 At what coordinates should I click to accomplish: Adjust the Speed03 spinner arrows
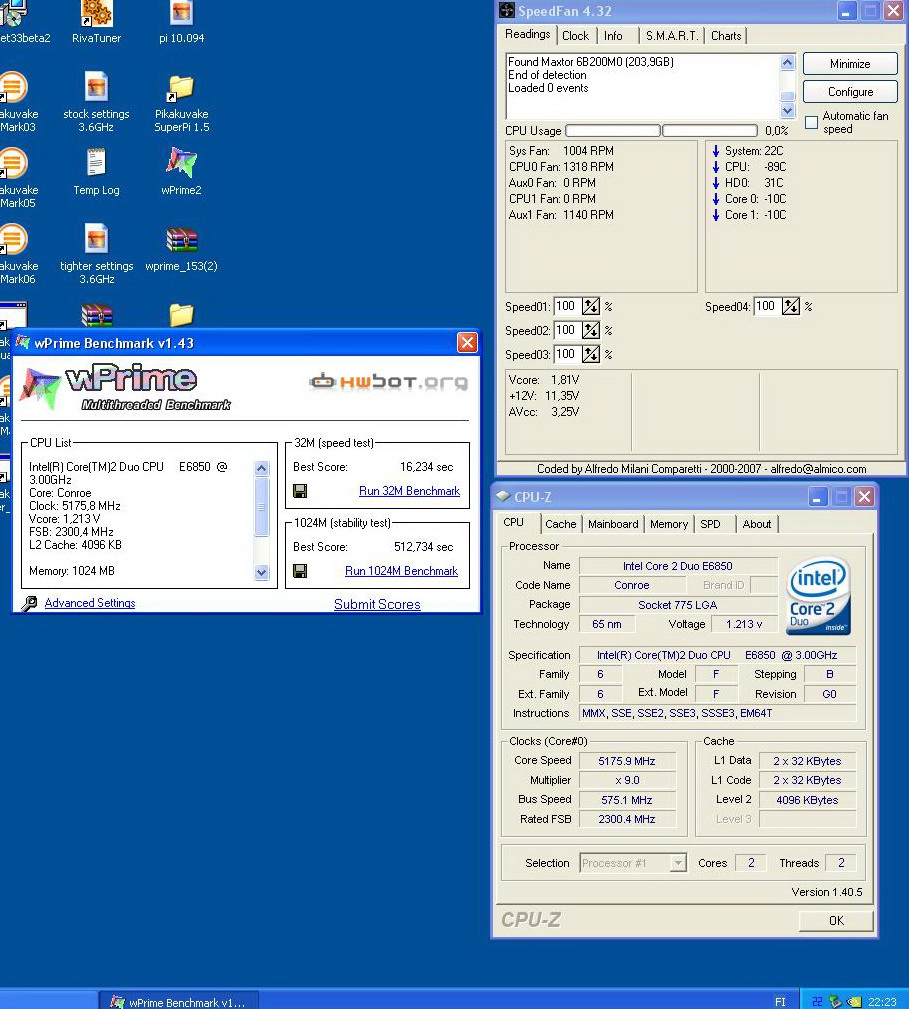click(591, 354)
